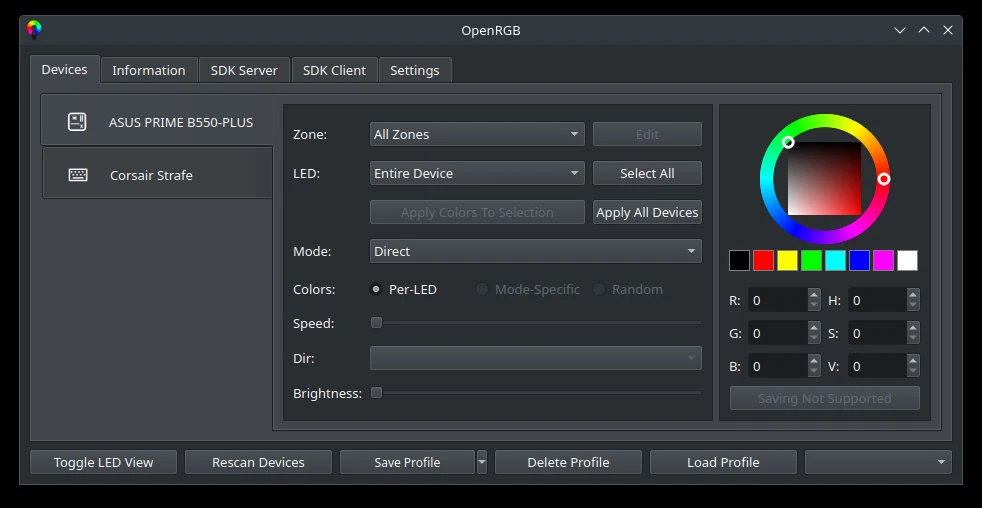Click the Brightness slider handle

point(376,393)
